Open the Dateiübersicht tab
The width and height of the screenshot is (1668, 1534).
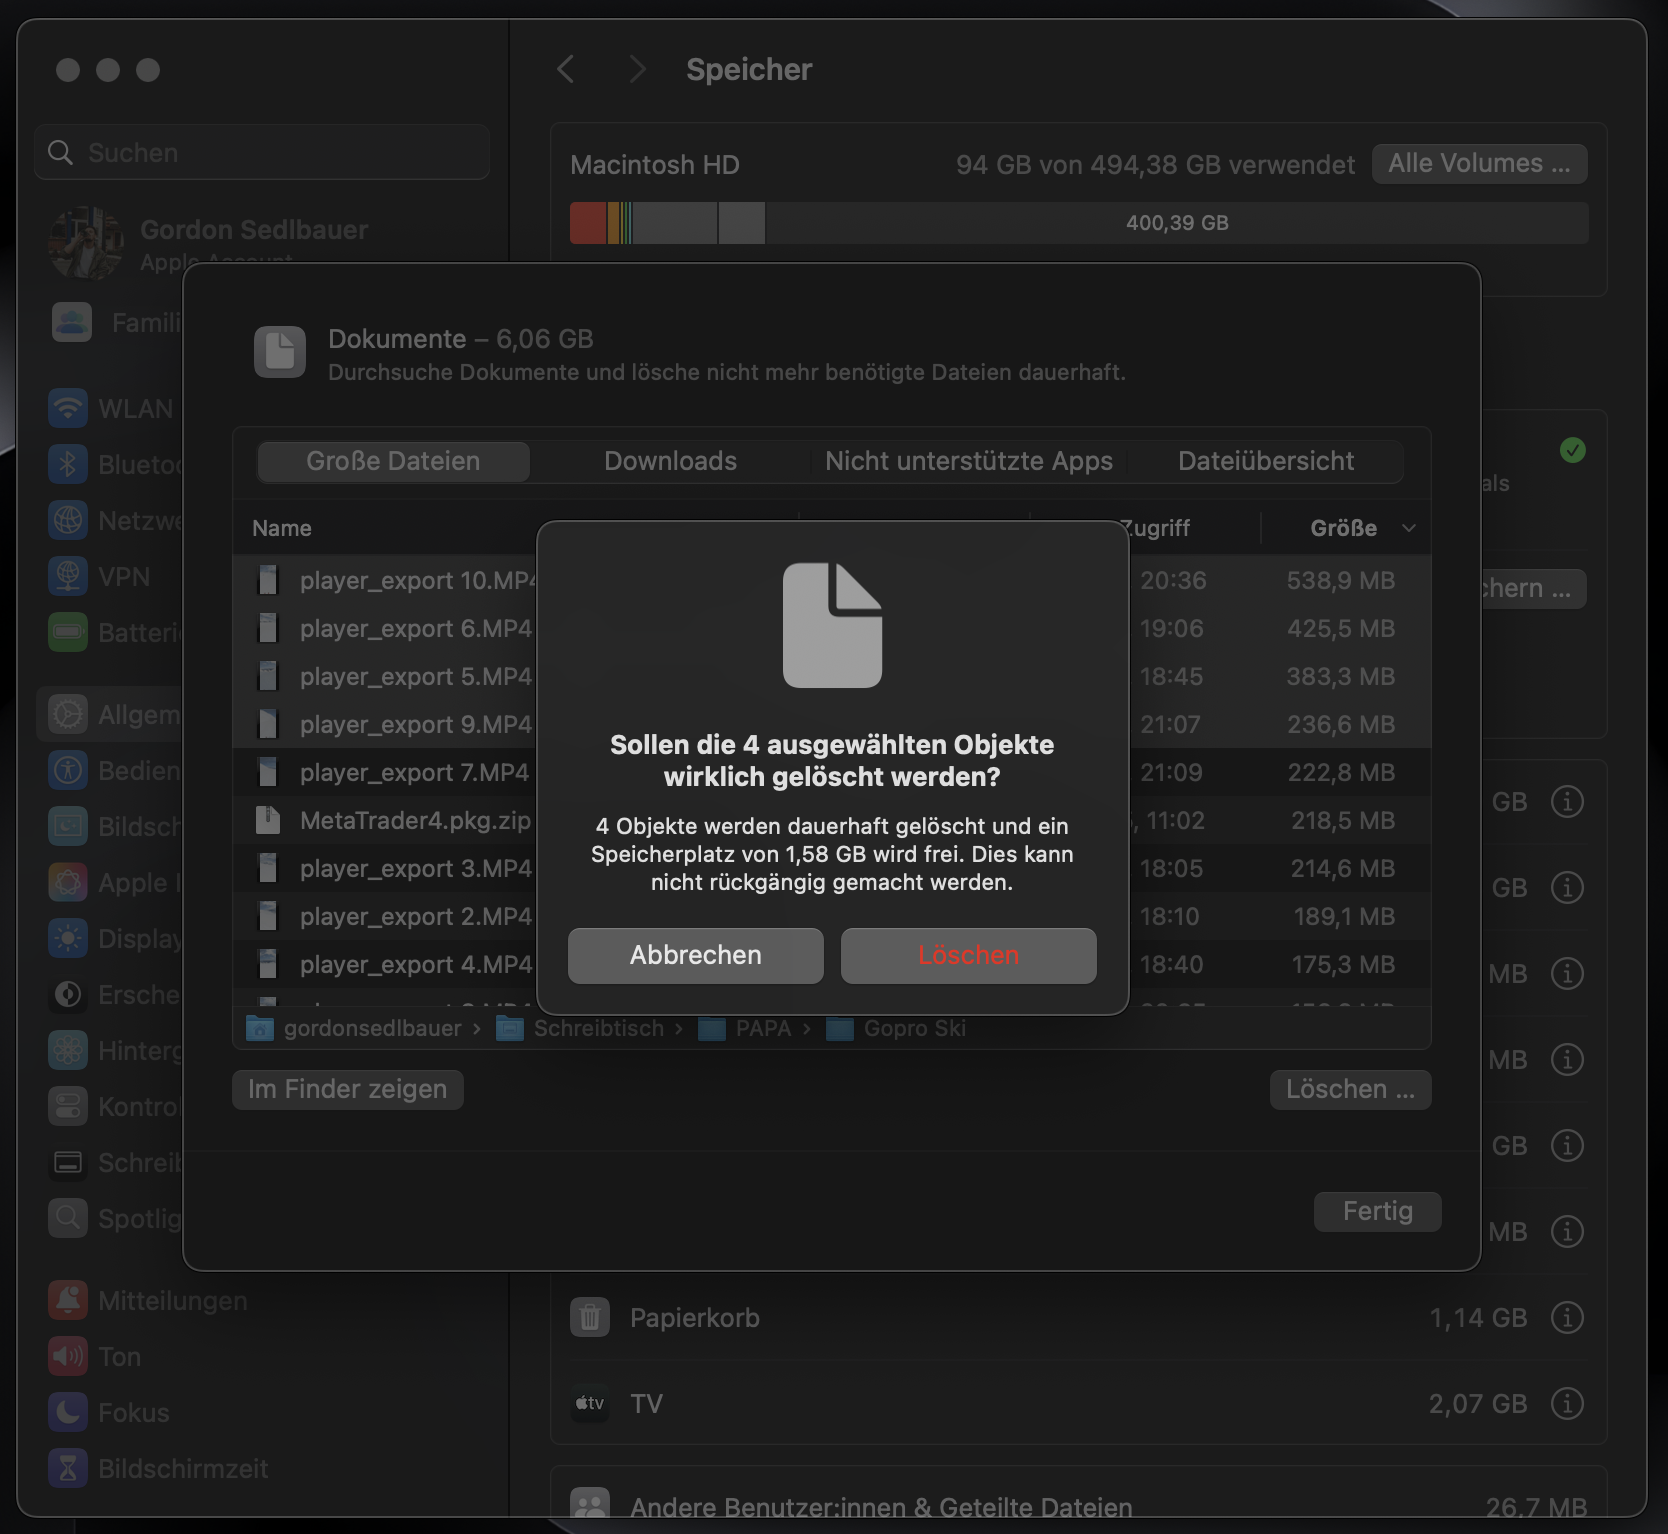coord(1265,461)
